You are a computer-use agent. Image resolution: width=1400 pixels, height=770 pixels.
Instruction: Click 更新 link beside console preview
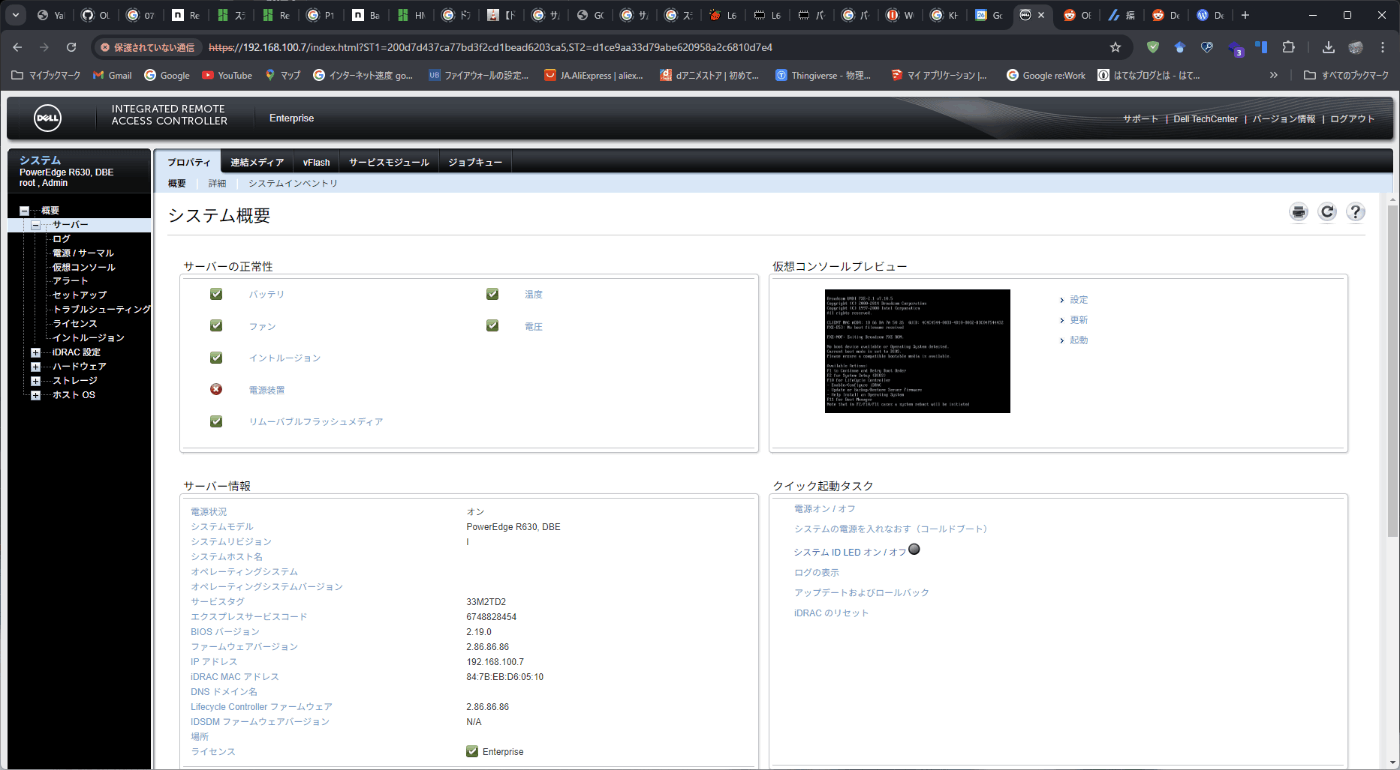point(1078,320)
